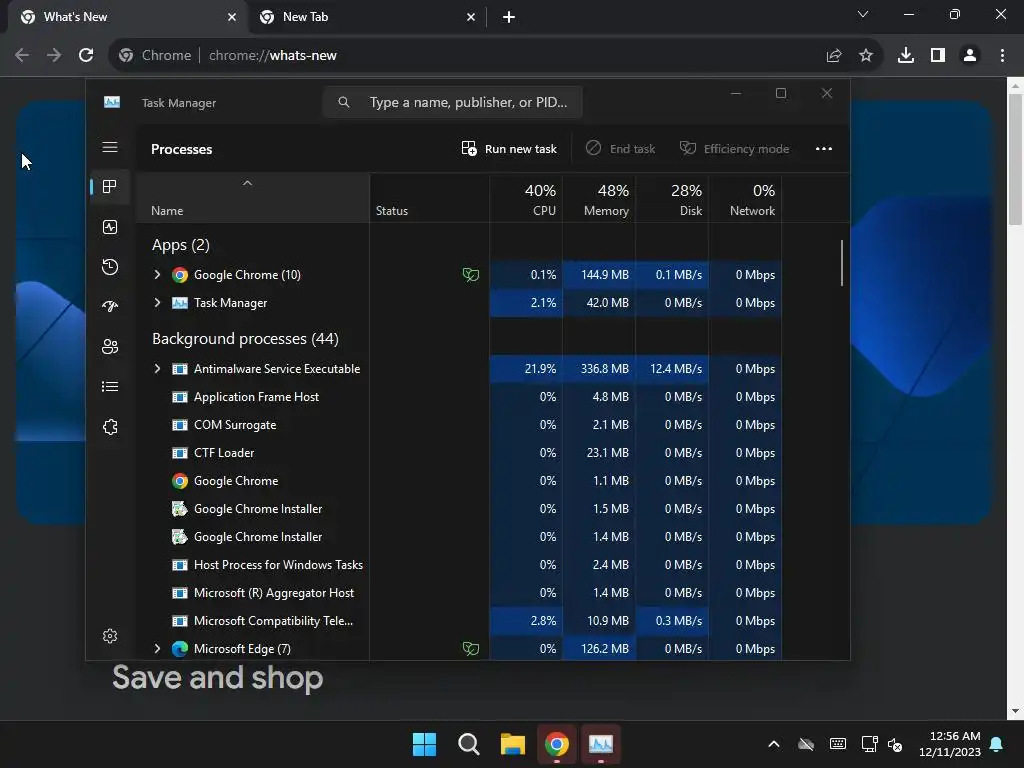Open the Task Manager hamburger navigation menu
Screen dimensions: 1024x768
[110, 147]
